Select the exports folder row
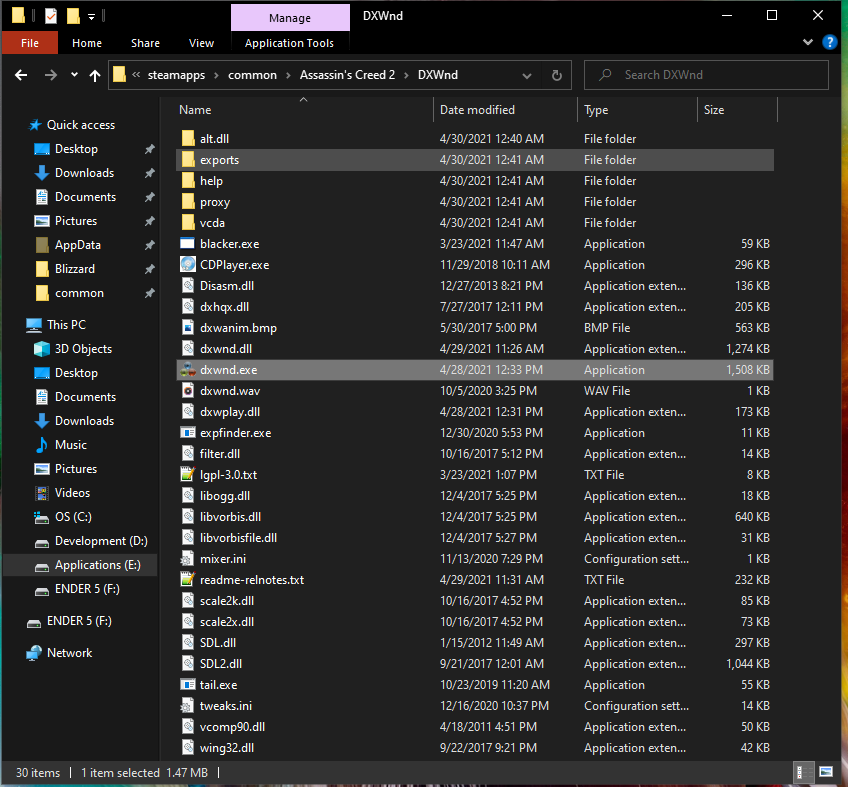Image resolution: width=848 pixels, height=787 pixels. pyautogui.click(x=475, y=160)
